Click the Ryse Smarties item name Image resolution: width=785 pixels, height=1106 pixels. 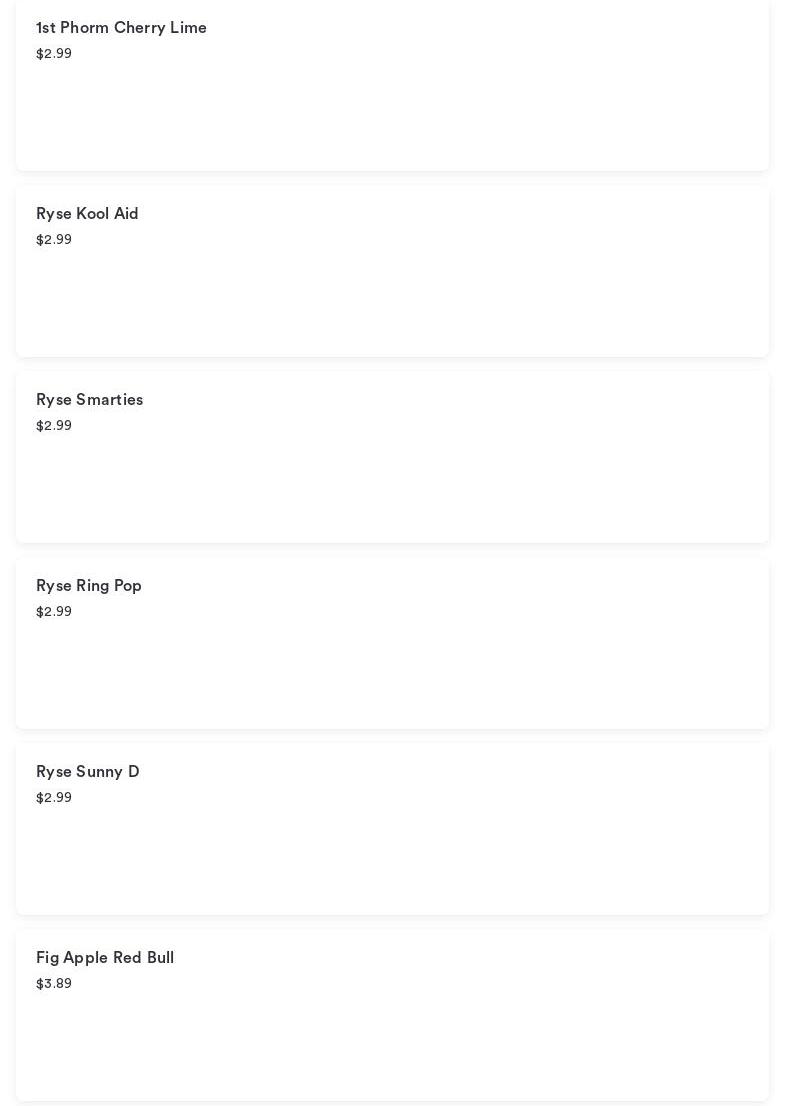(89, 400)
